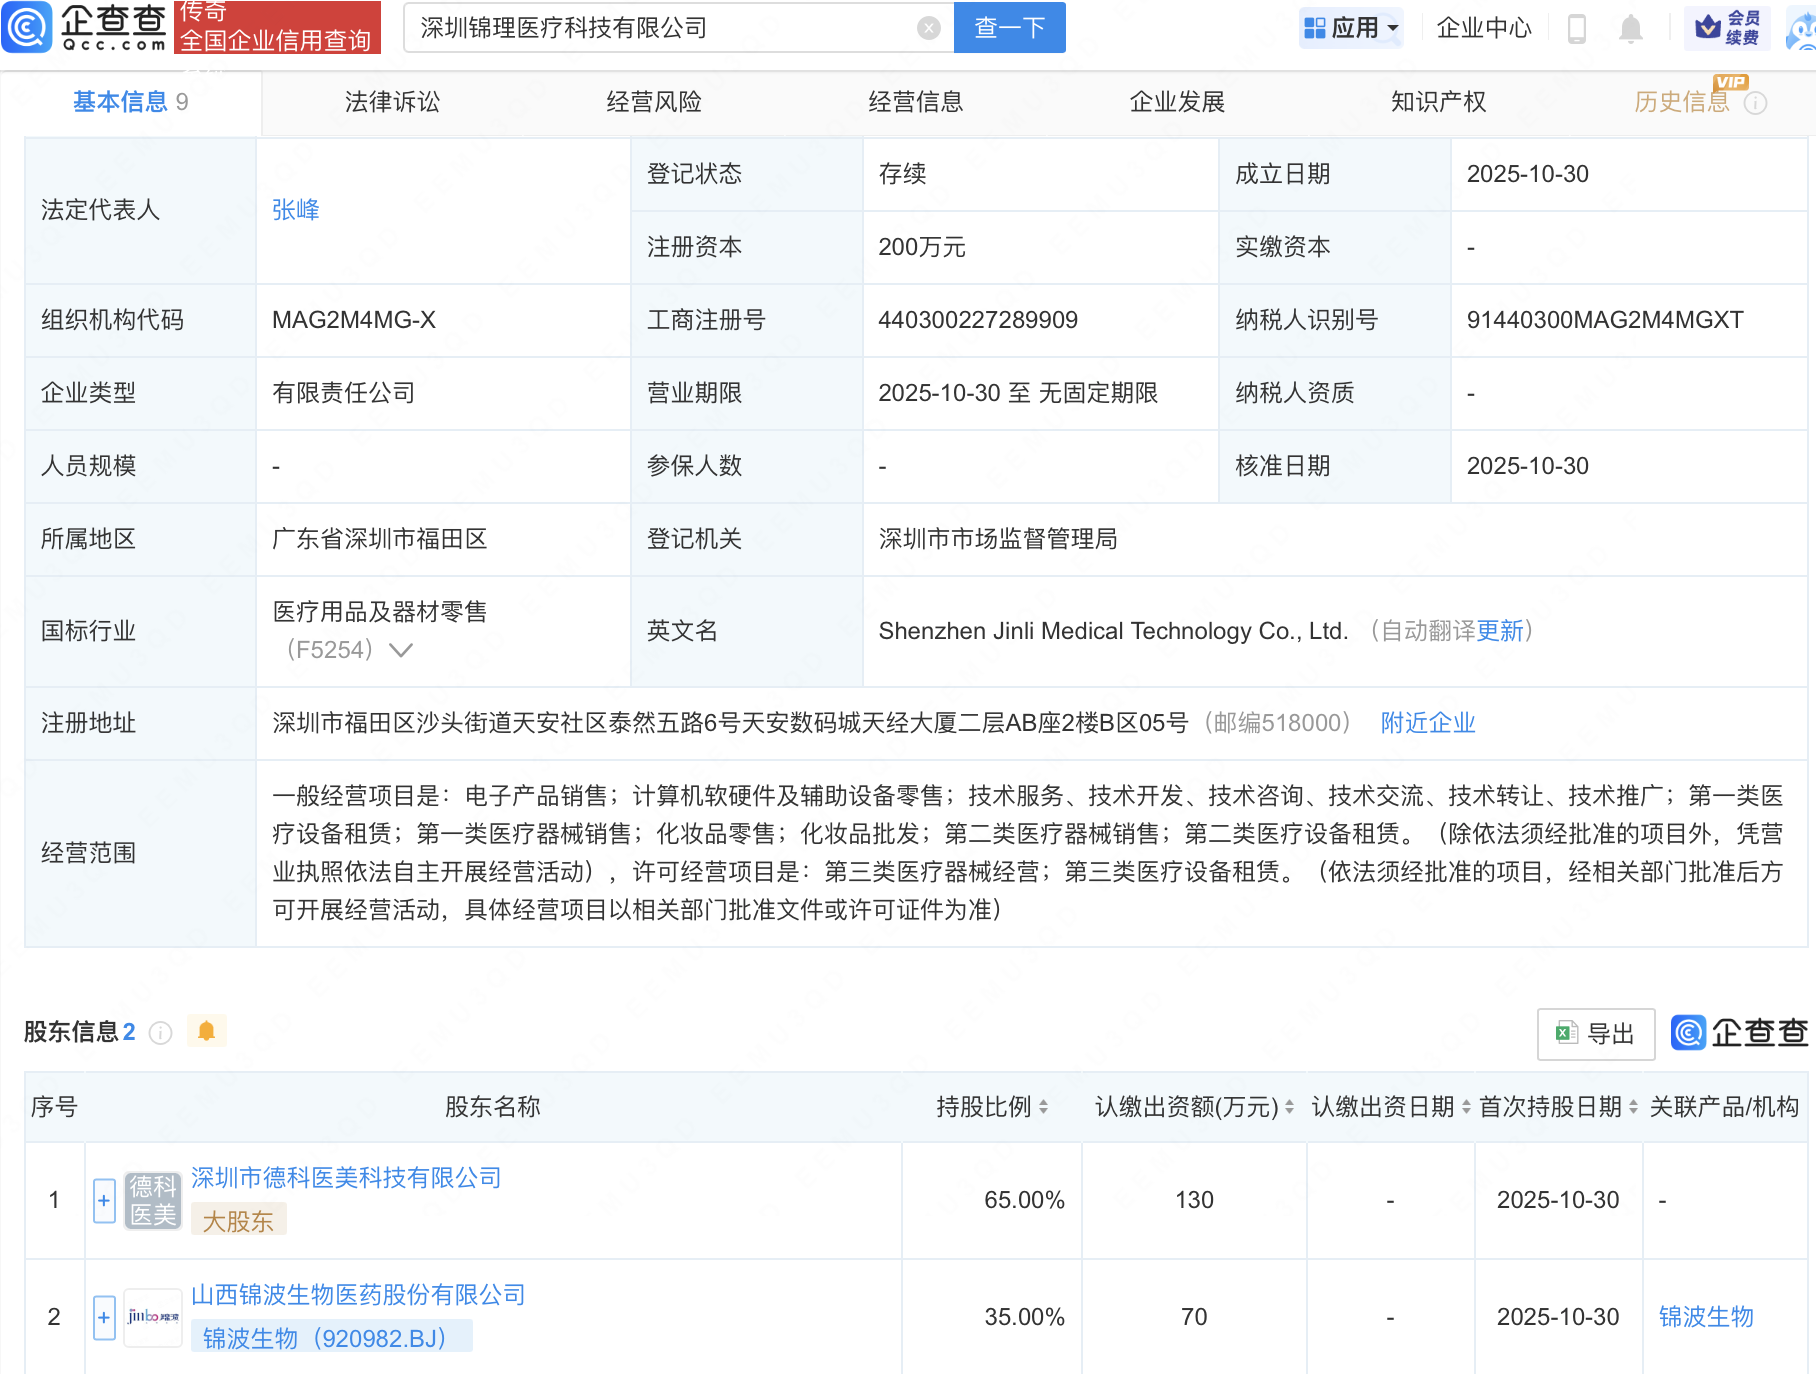1816x1374 pixels.
Task: Switch to the 法律诉讼 tab
Action: pyautogui.click(x=391, y=101)
